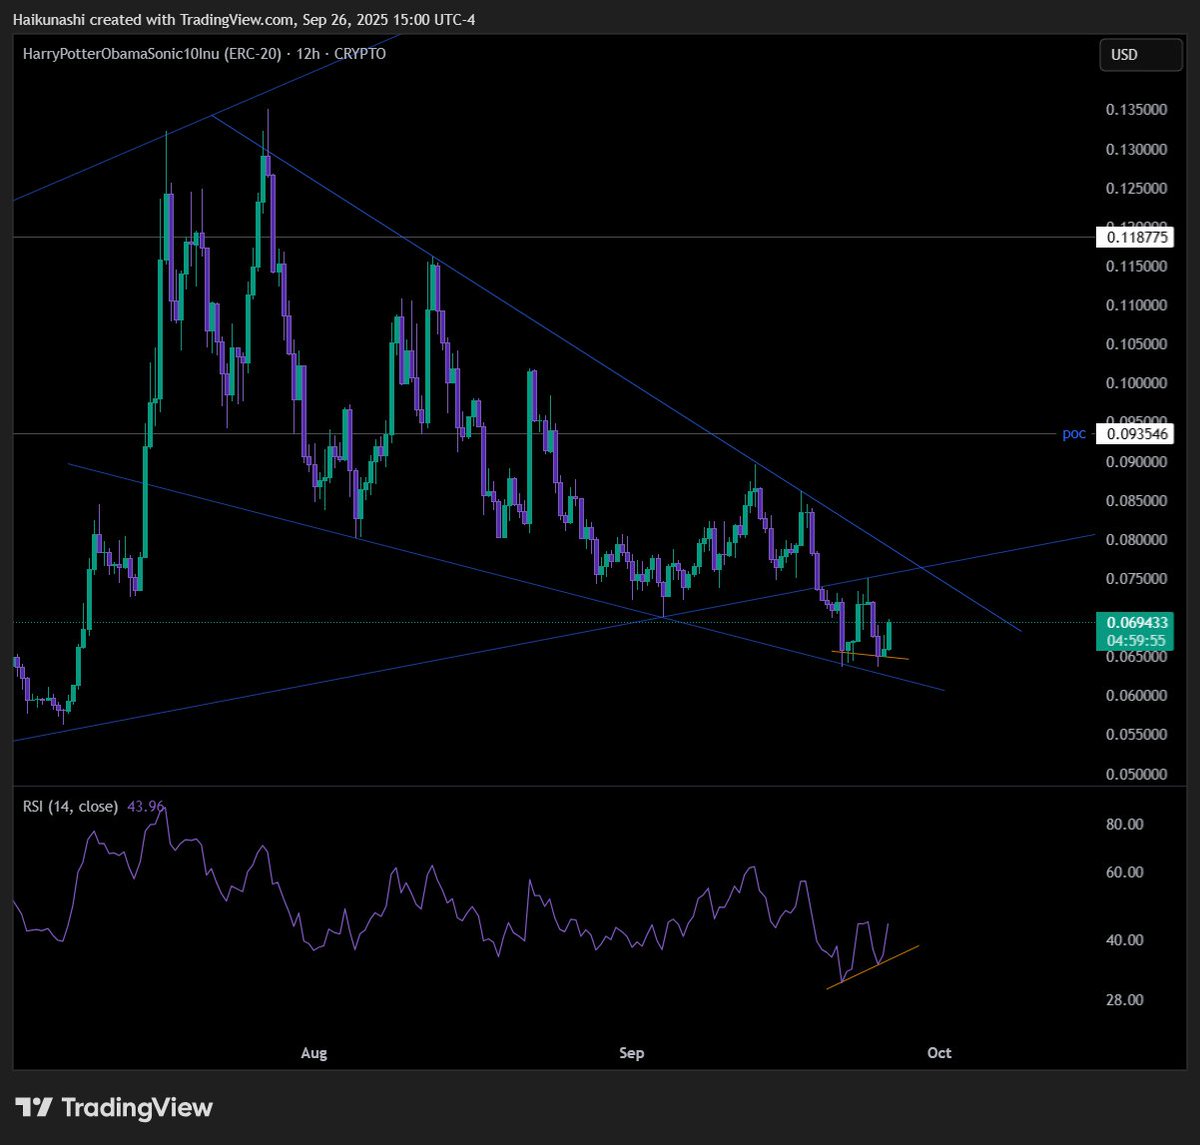
Task: Select the orange trendline on the RSI pane
Action: 873,966
